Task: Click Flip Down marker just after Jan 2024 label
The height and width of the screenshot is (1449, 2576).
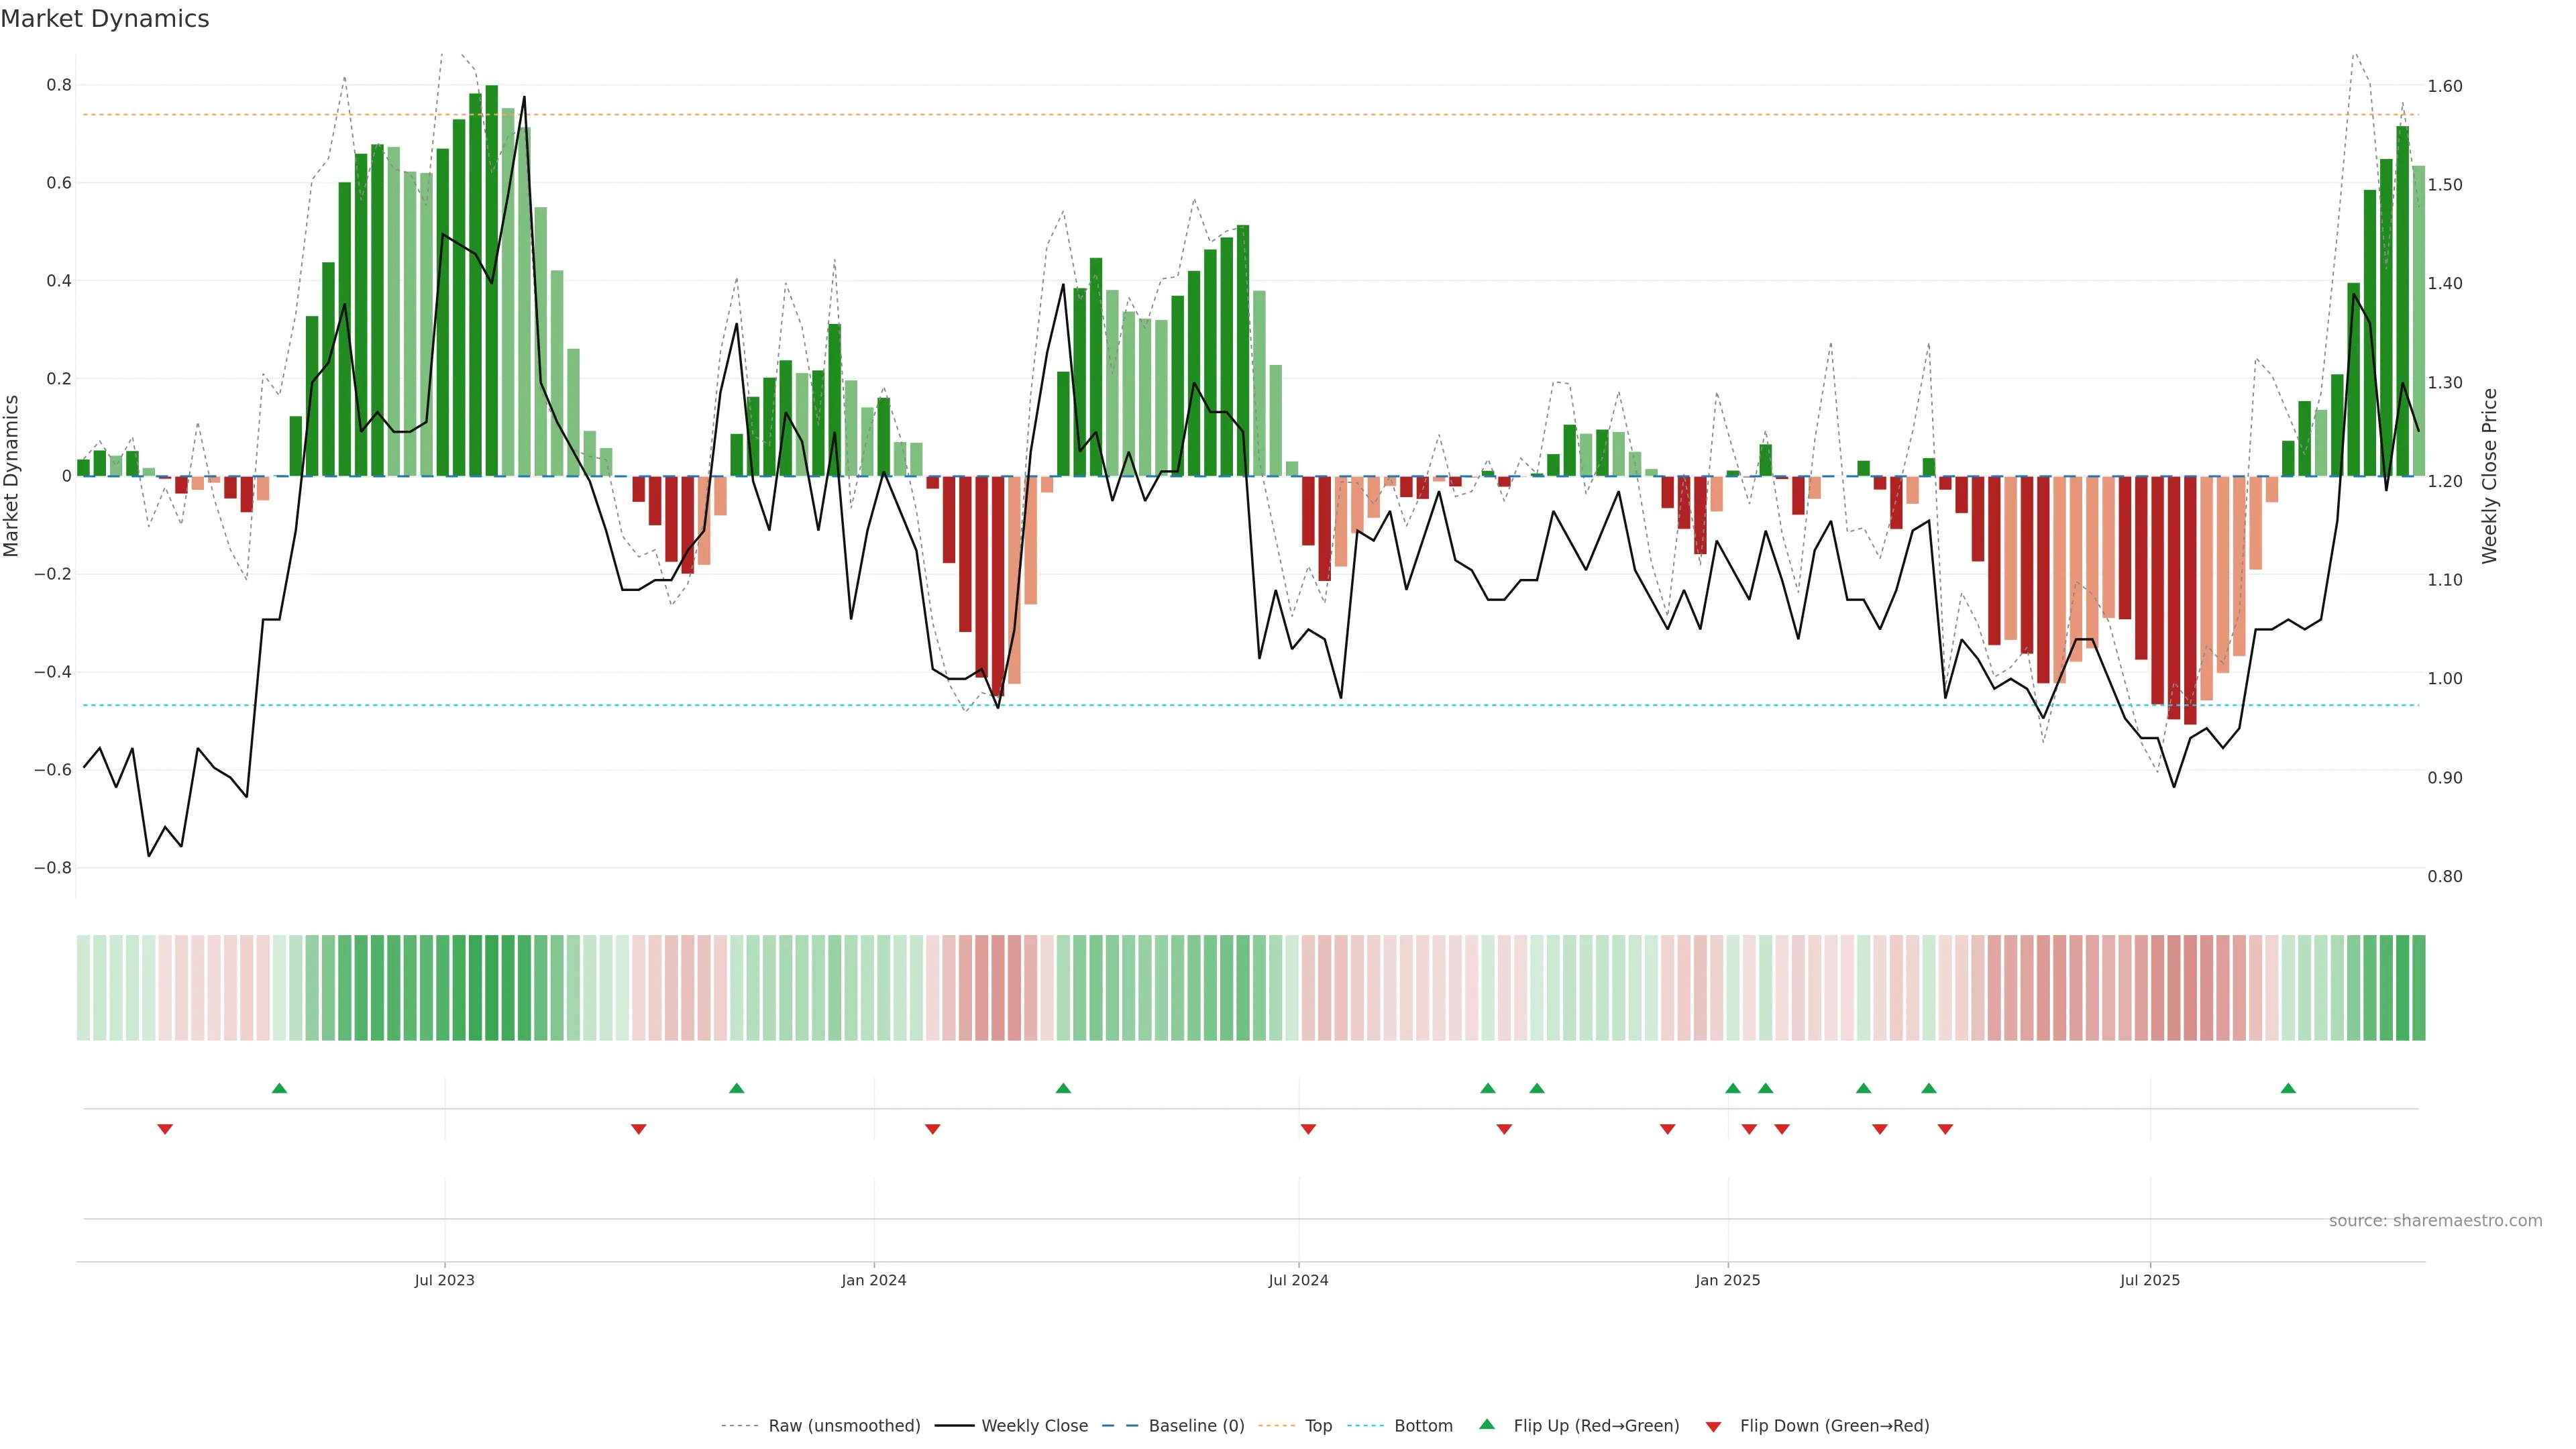Action: pos(933,1129)
